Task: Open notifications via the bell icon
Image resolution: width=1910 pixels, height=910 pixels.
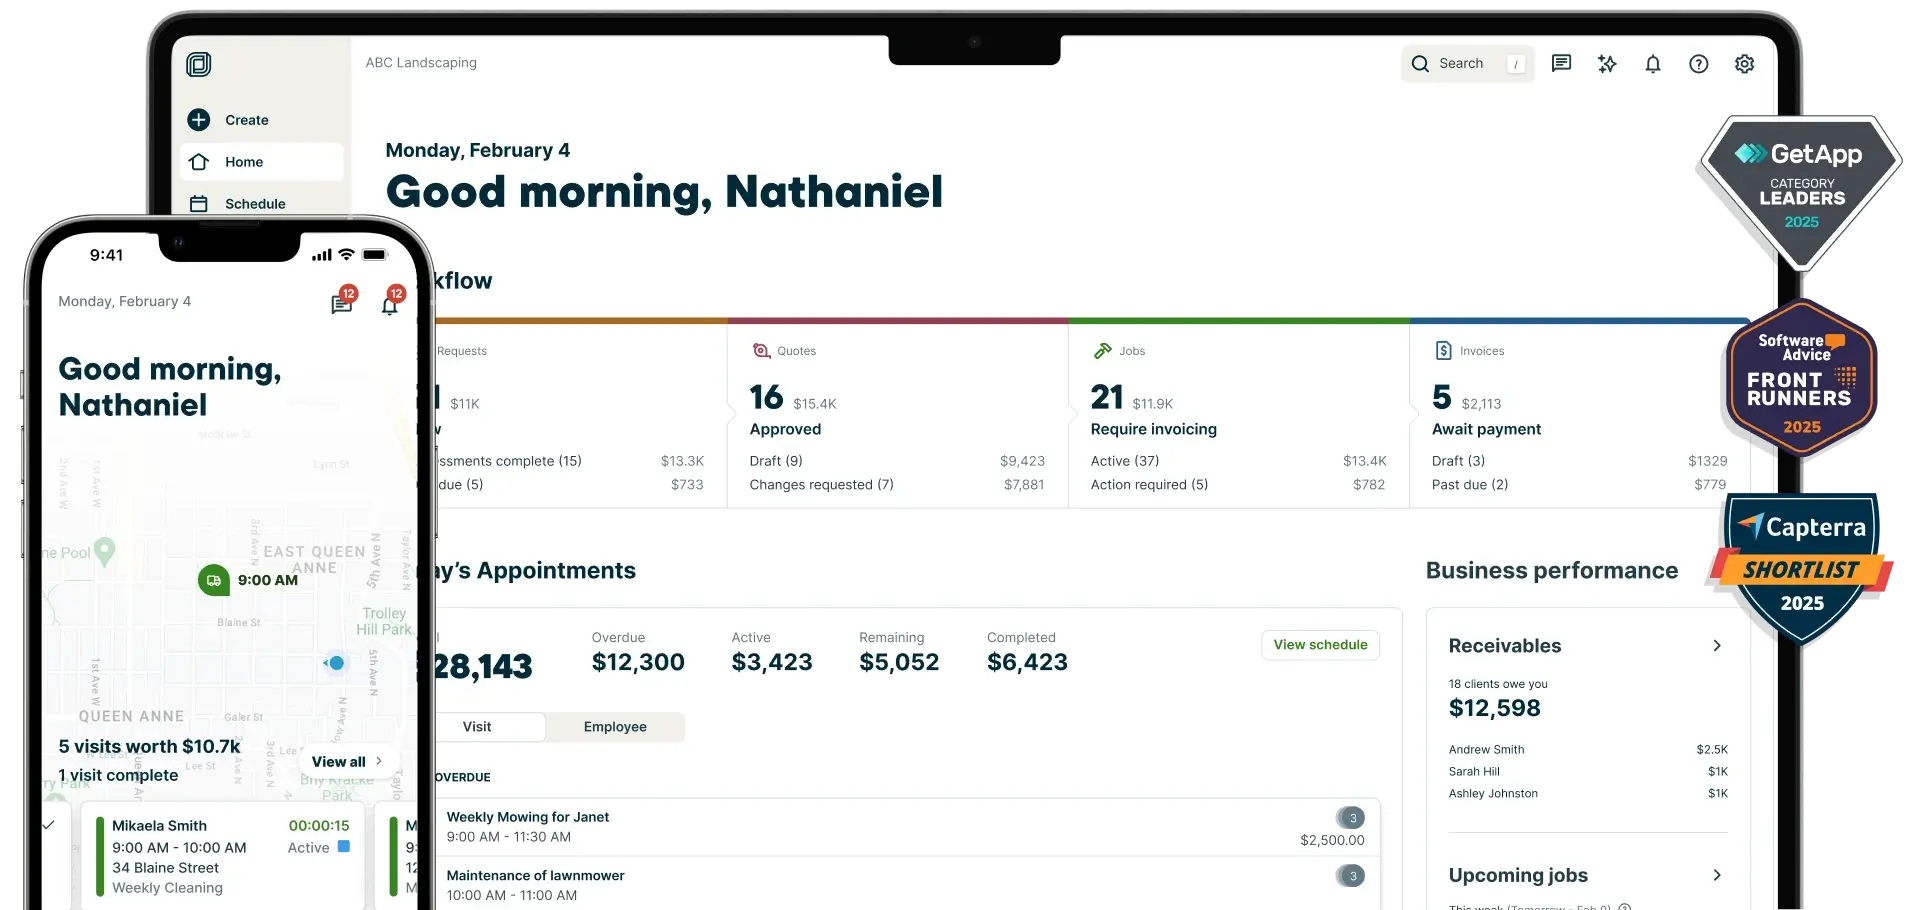Action: coord(1652,63)
